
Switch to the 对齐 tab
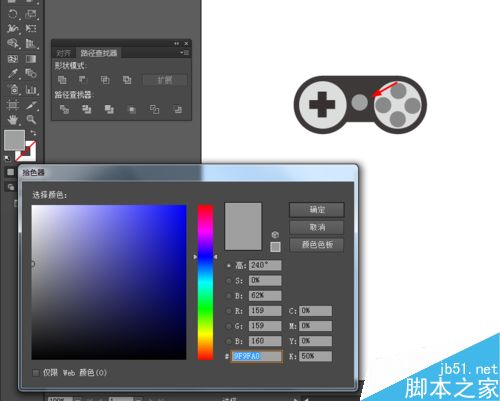click(64, 53)
